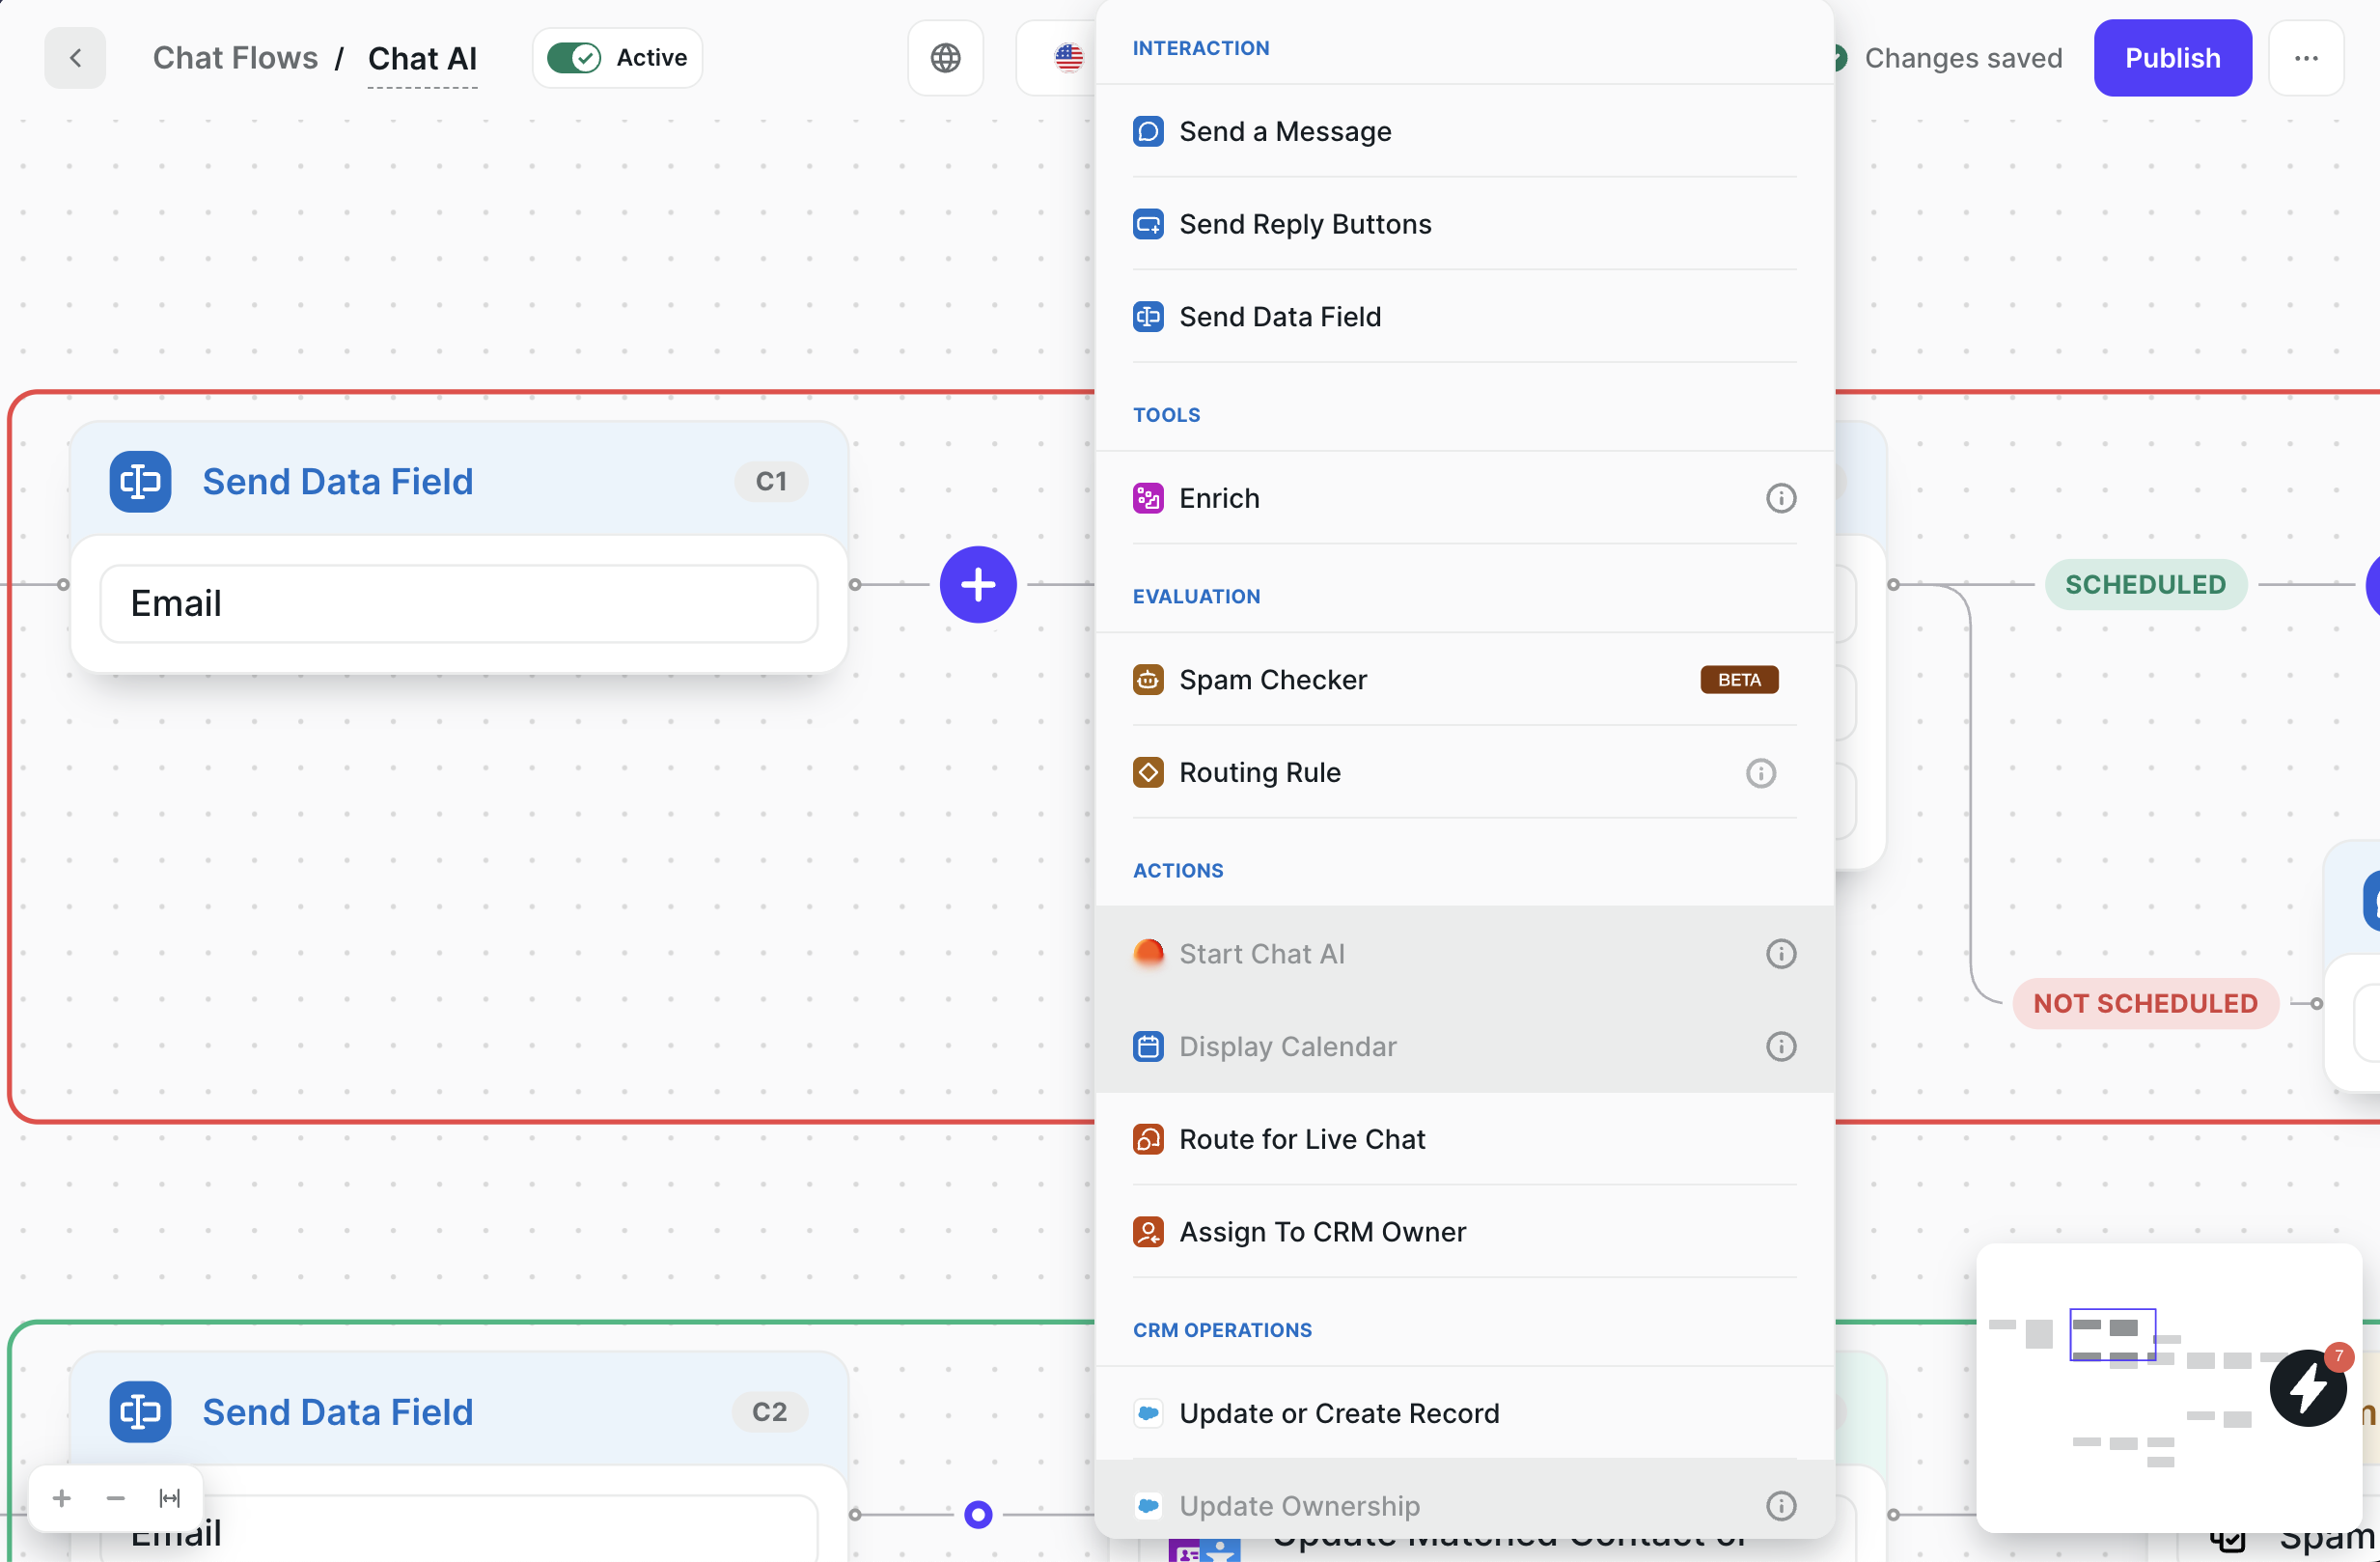Screen dimensions: 2380x1562
Task: Select Send Reply Buttons from menu
Action: pos(1464,224)
